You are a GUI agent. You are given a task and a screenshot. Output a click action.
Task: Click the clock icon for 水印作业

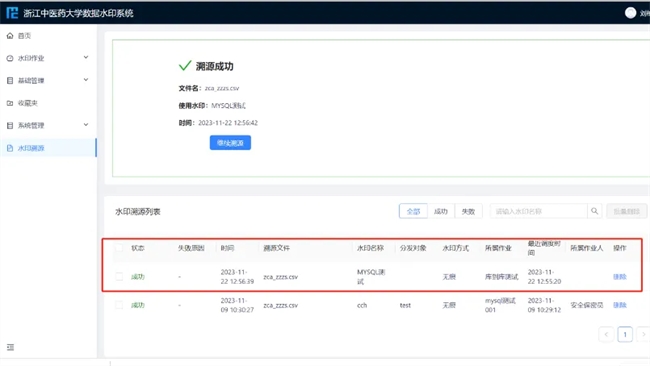(x=10, y=58)
